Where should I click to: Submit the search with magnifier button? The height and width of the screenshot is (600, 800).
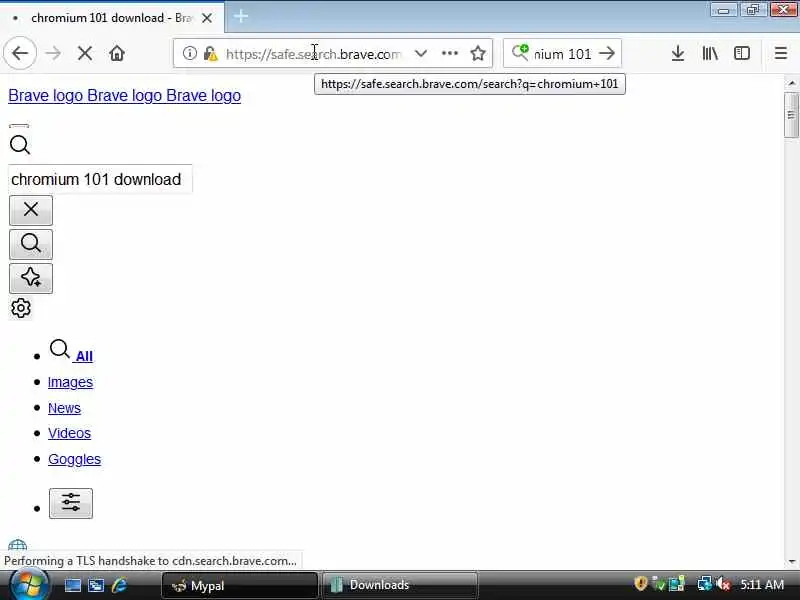coord(31,244)
